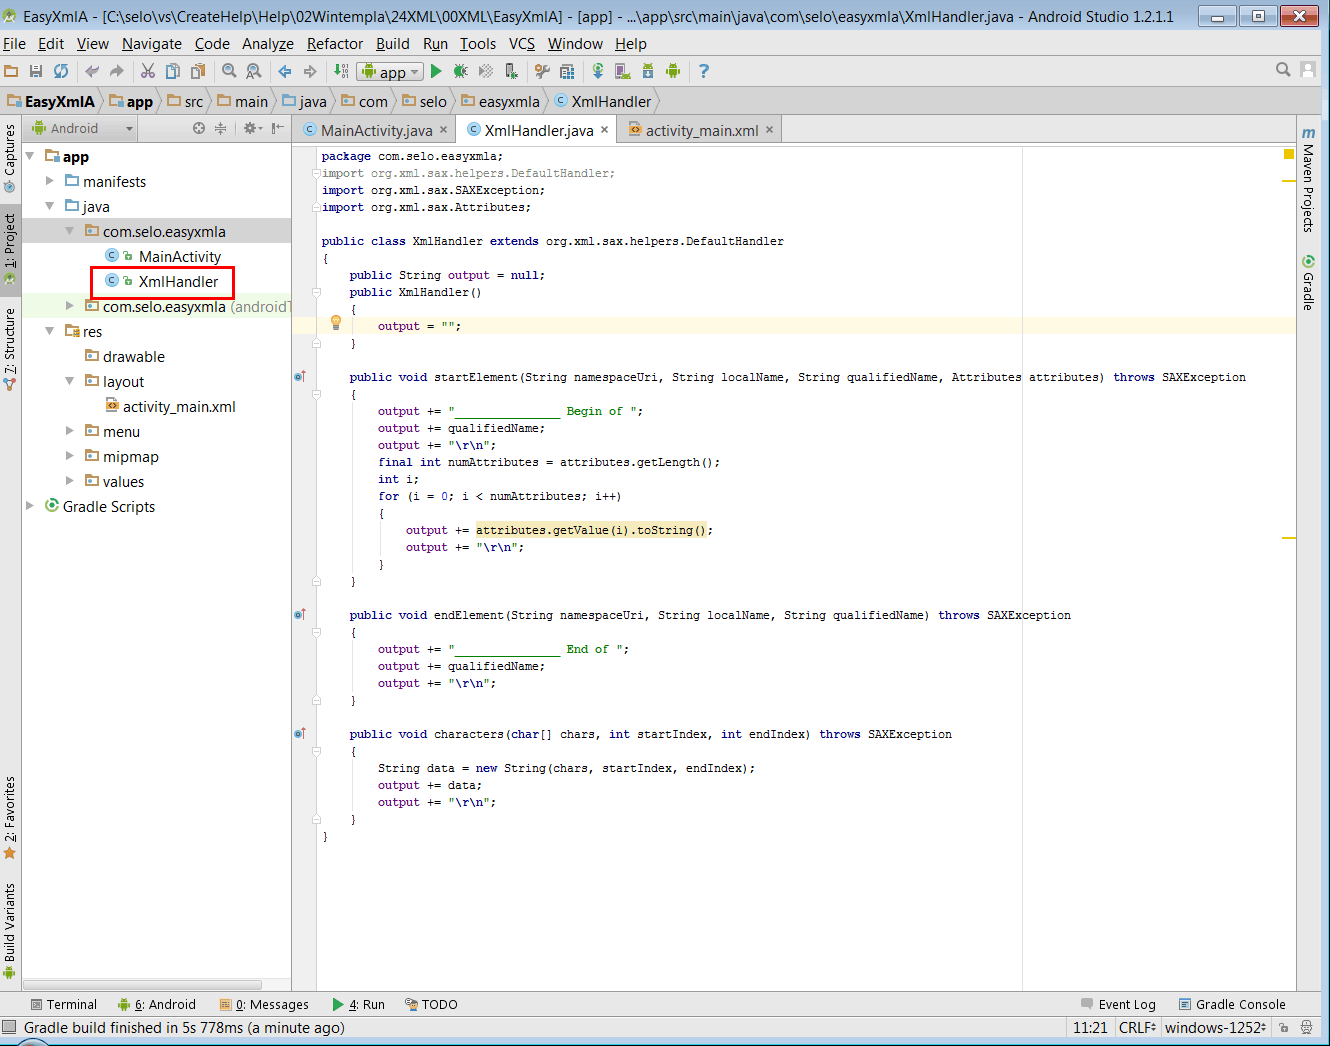Click the Undo toolbar icon

point(92,71)
